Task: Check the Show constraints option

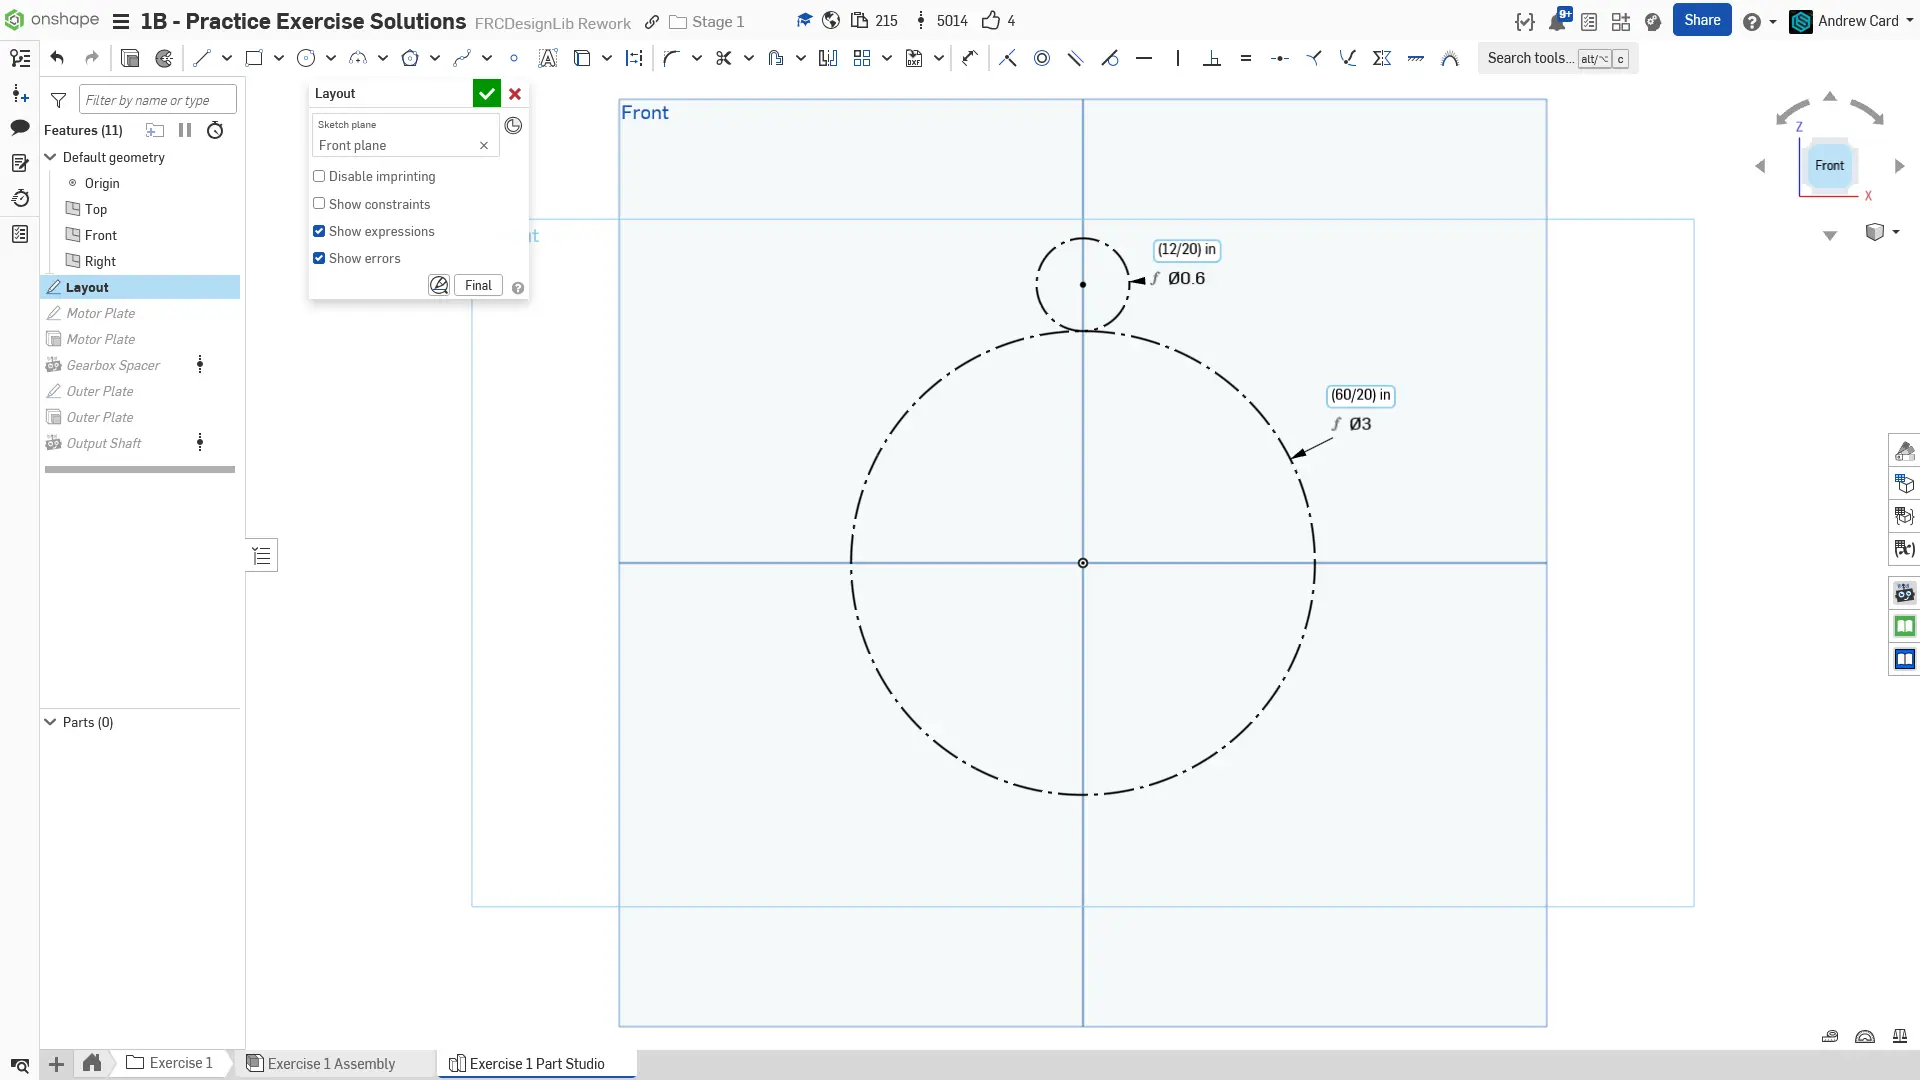Action: point(319,204)
